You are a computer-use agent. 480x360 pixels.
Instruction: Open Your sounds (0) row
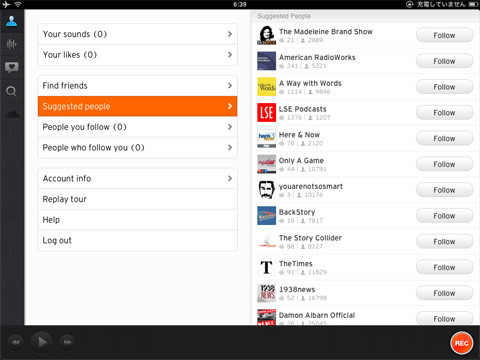pyautogui.click(x=137, y=34)
